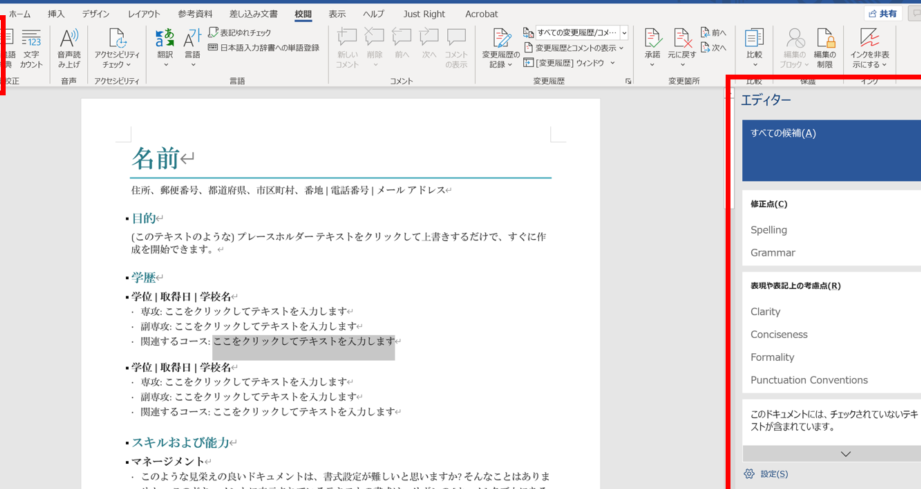
Task: Open the [変更履歴] ウィンドウ reviewing pane
Action: click(x=564, y=63)
